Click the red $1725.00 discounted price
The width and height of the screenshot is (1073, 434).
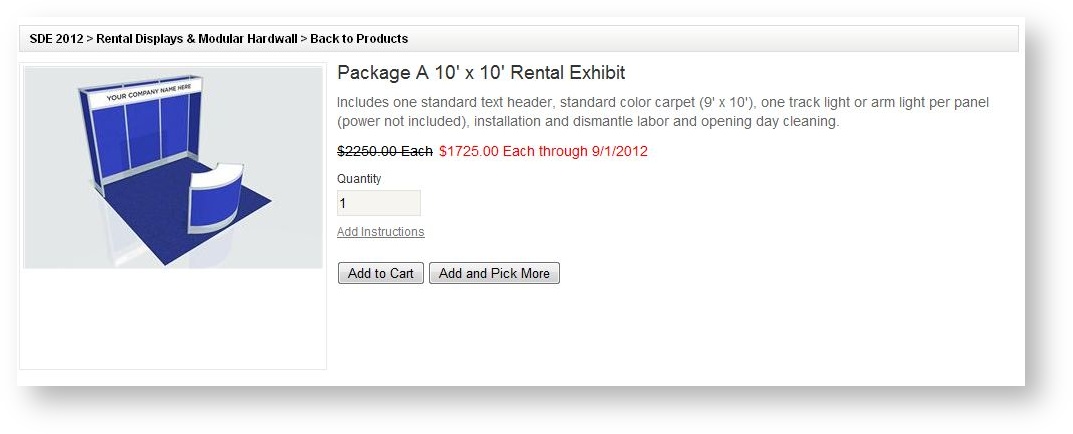[543, 152]
